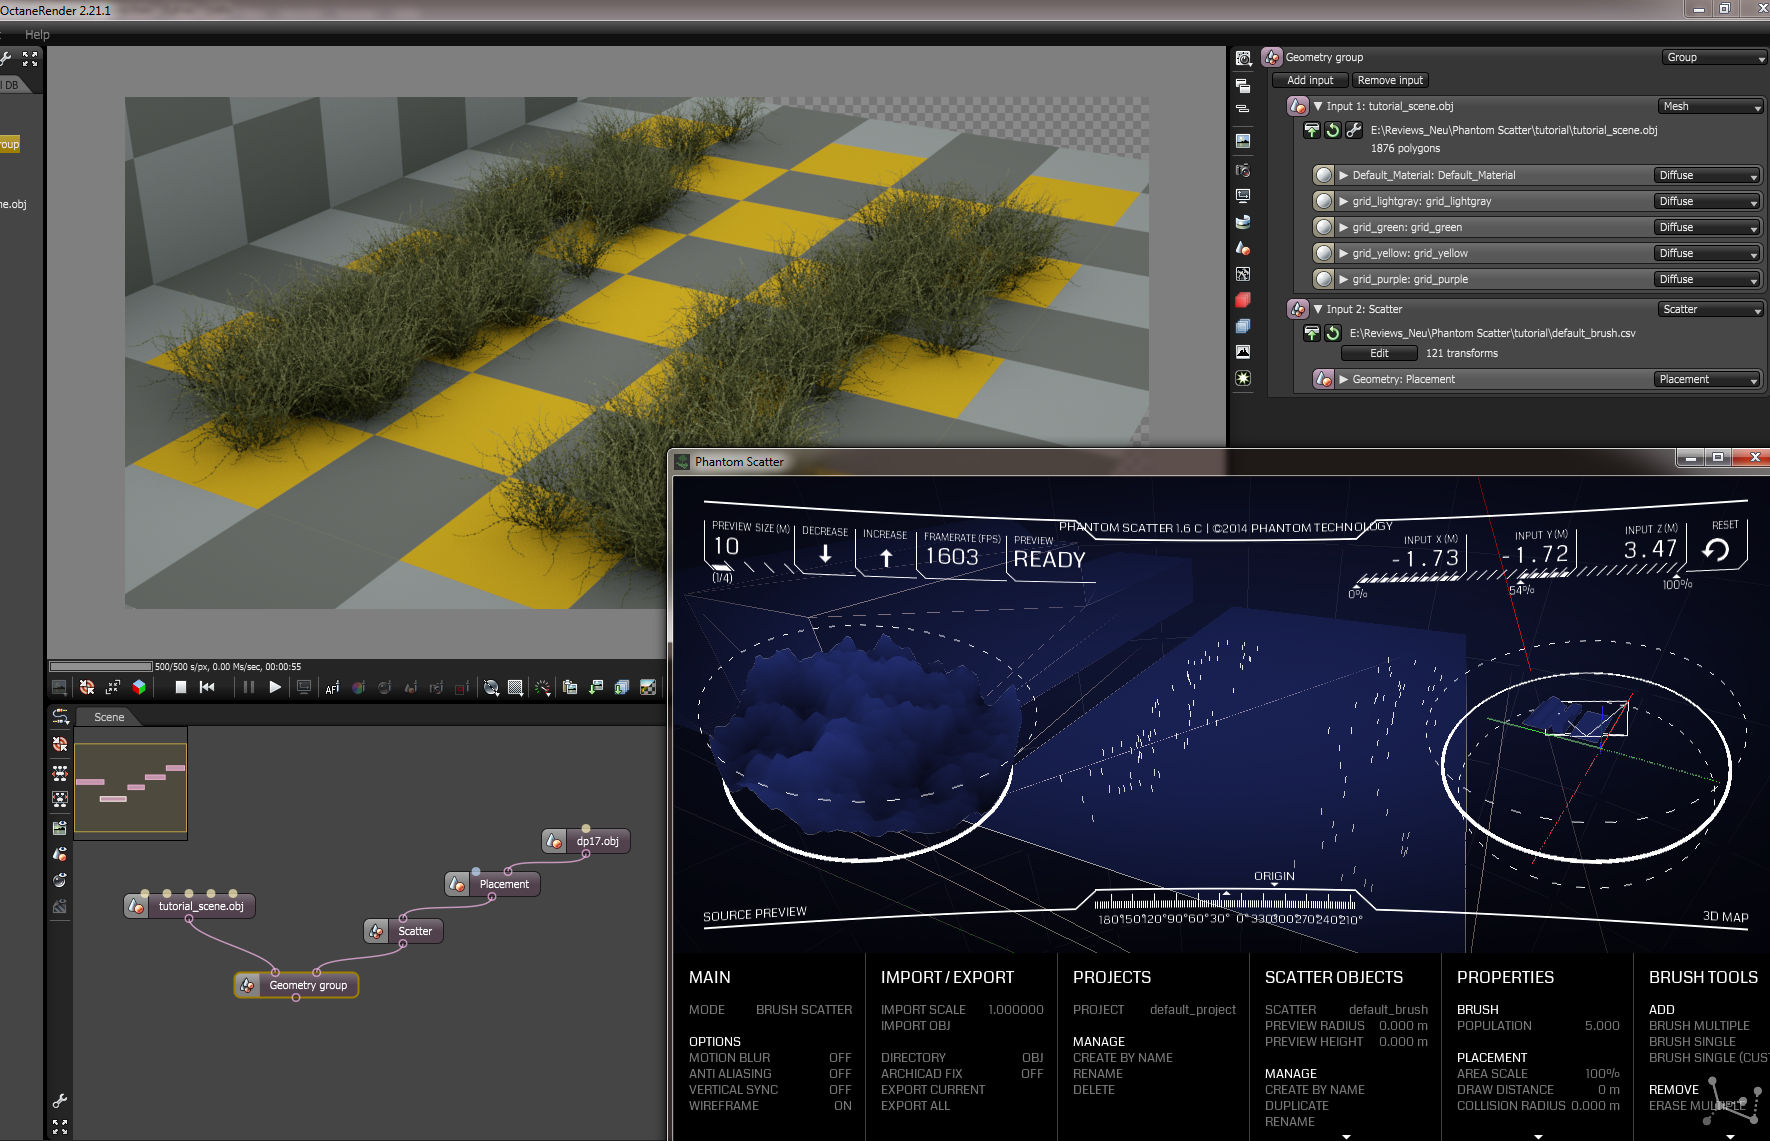Click the decrease preview size down arrow
The image size is (1770, 1141).
pyautogui.click(x=825, y=553)
